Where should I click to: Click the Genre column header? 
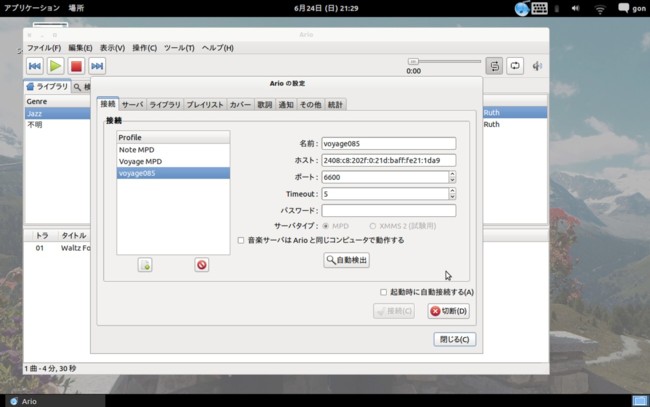[x=58, y=101]
